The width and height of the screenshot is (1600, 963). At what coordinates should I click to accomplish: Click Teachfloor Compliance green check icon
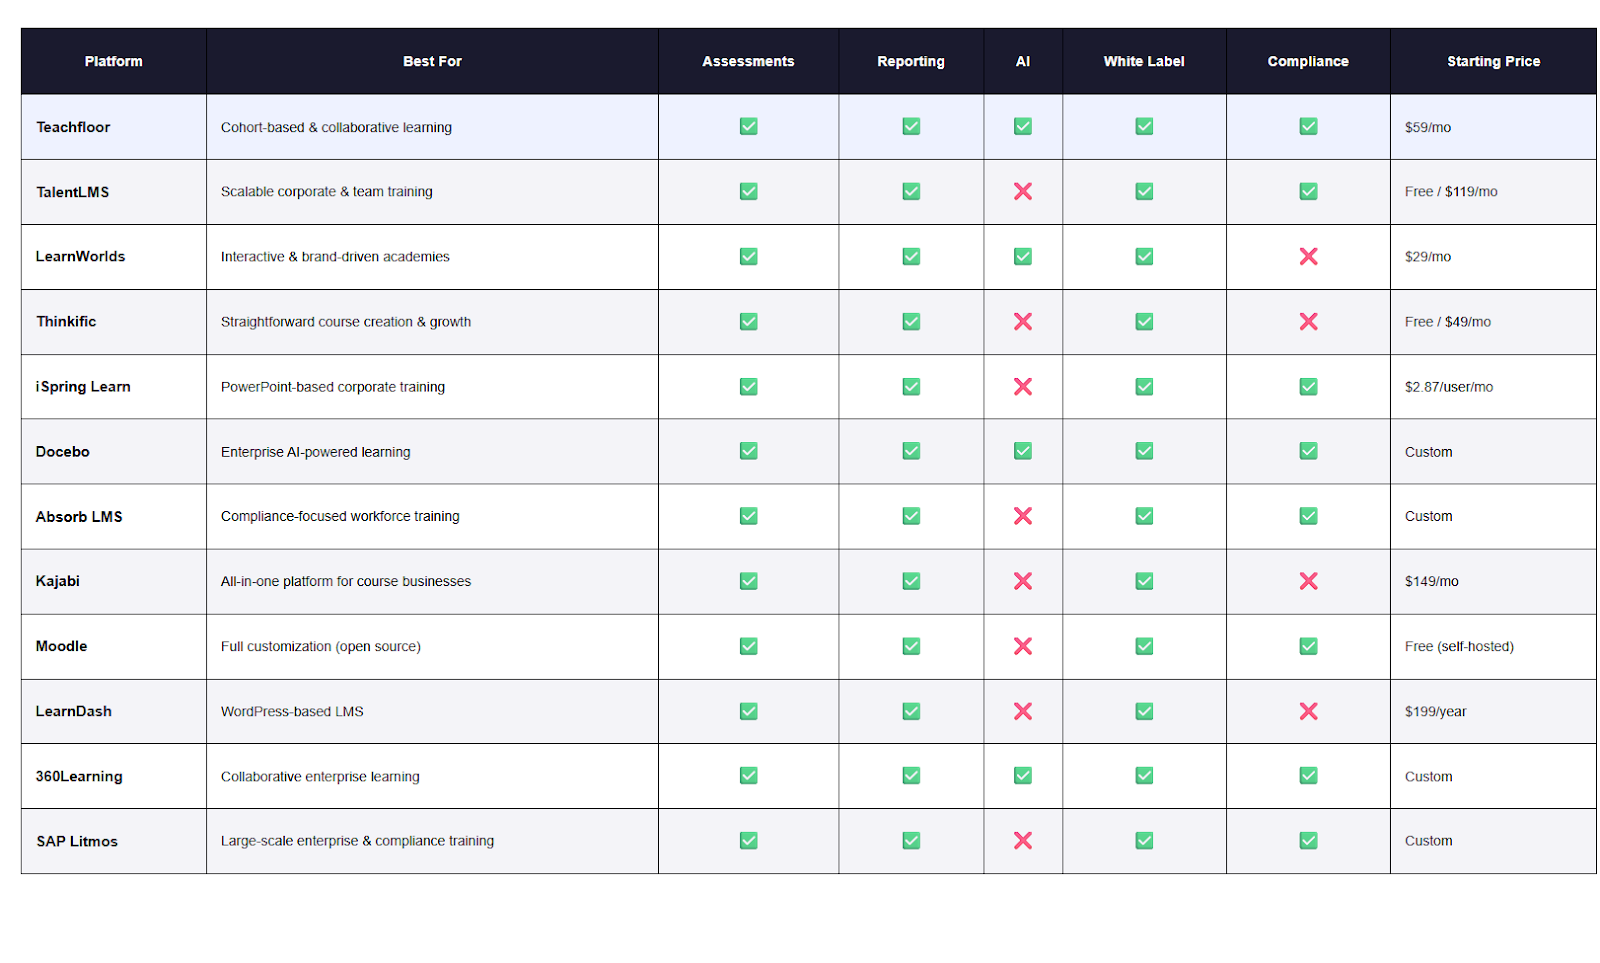coord(1307,126)
